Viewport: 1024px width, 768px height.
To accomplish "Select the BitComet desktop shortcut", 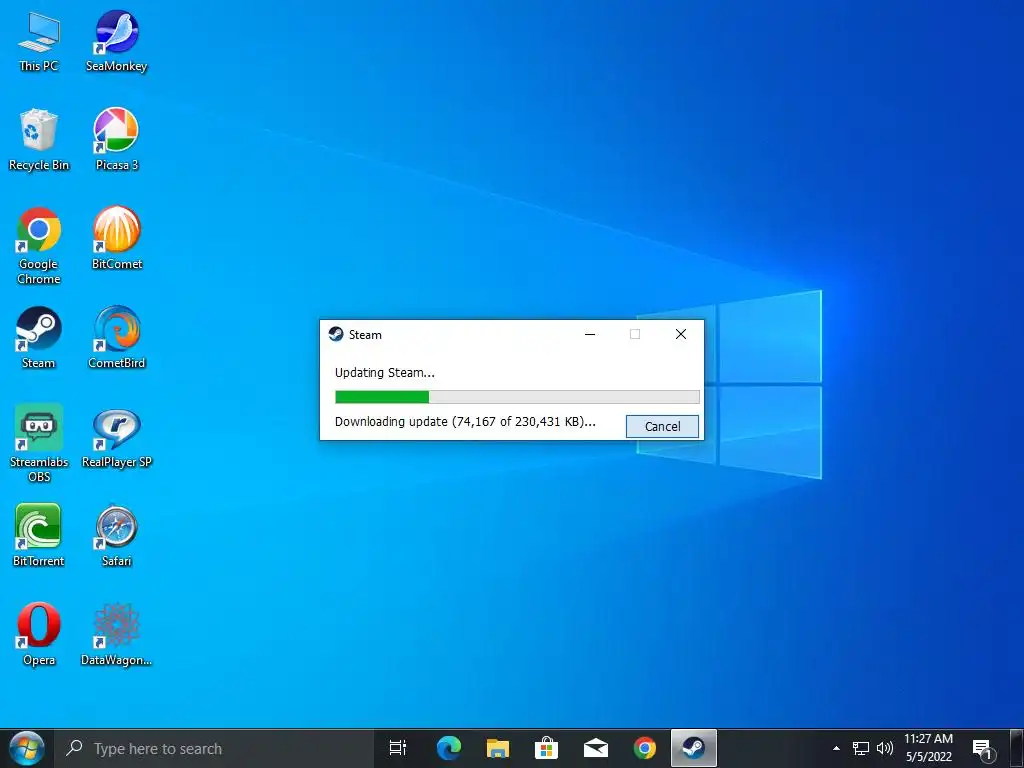I will click(x=116, y=239).
